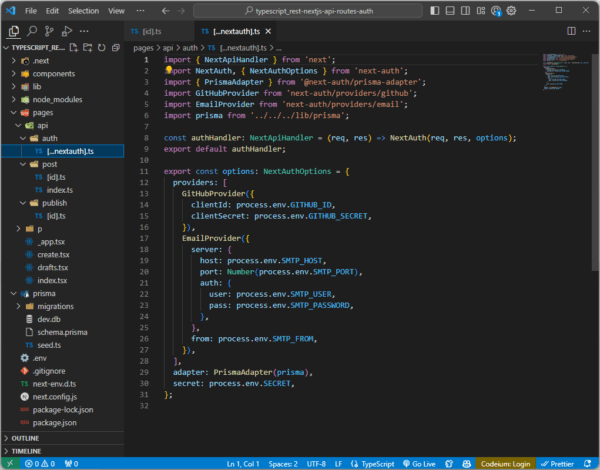Open the Source Control view icon
The height and width of the screenshot is (470, 600).
49,31
